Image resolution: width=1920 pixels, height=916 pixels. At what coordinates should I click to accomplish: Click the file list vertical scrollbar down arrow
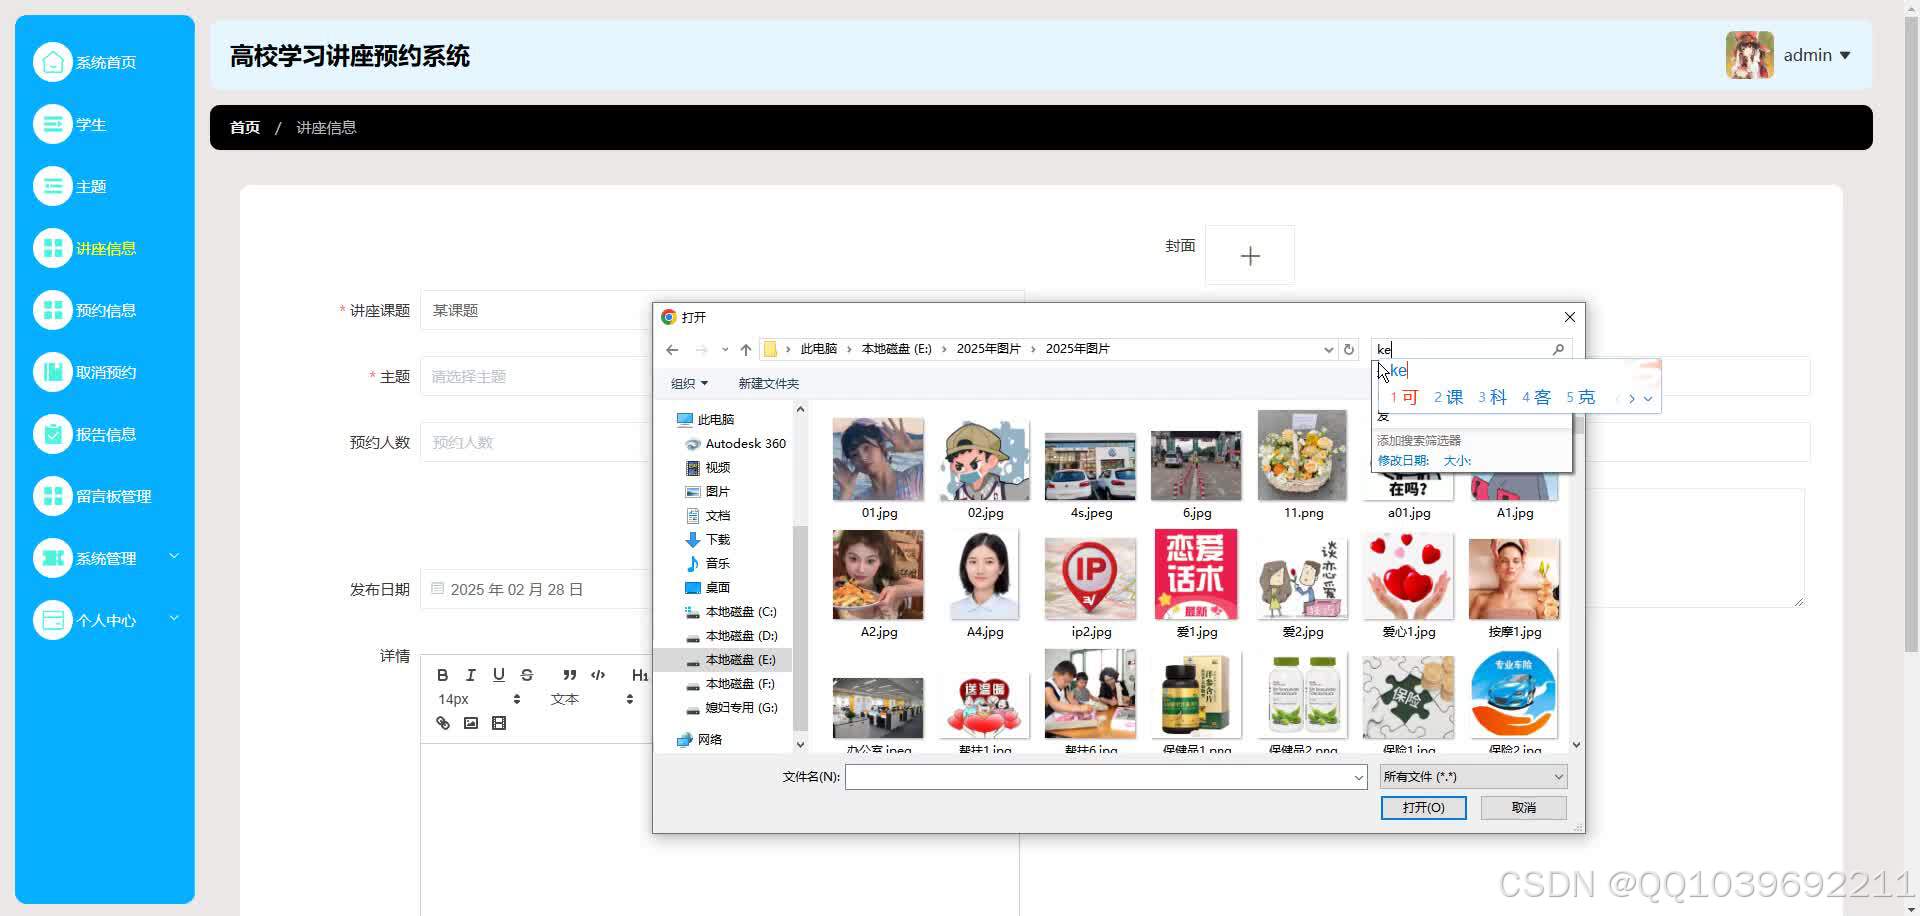point(1576,745)
